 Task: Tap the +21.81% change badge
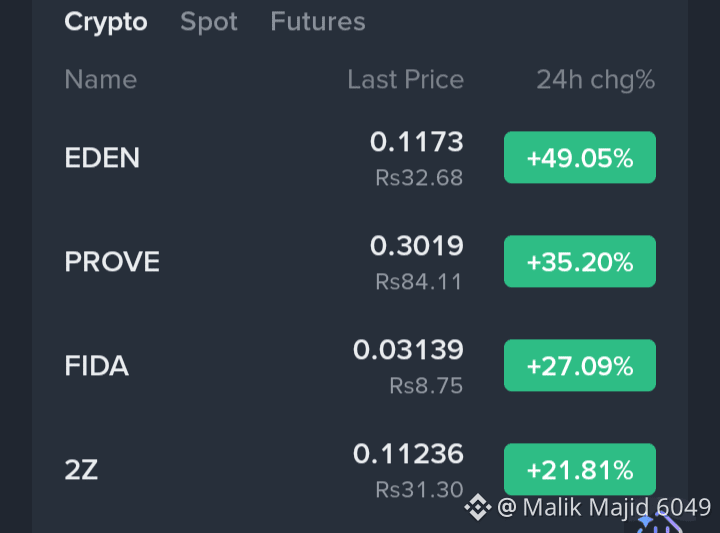(579, 469)
